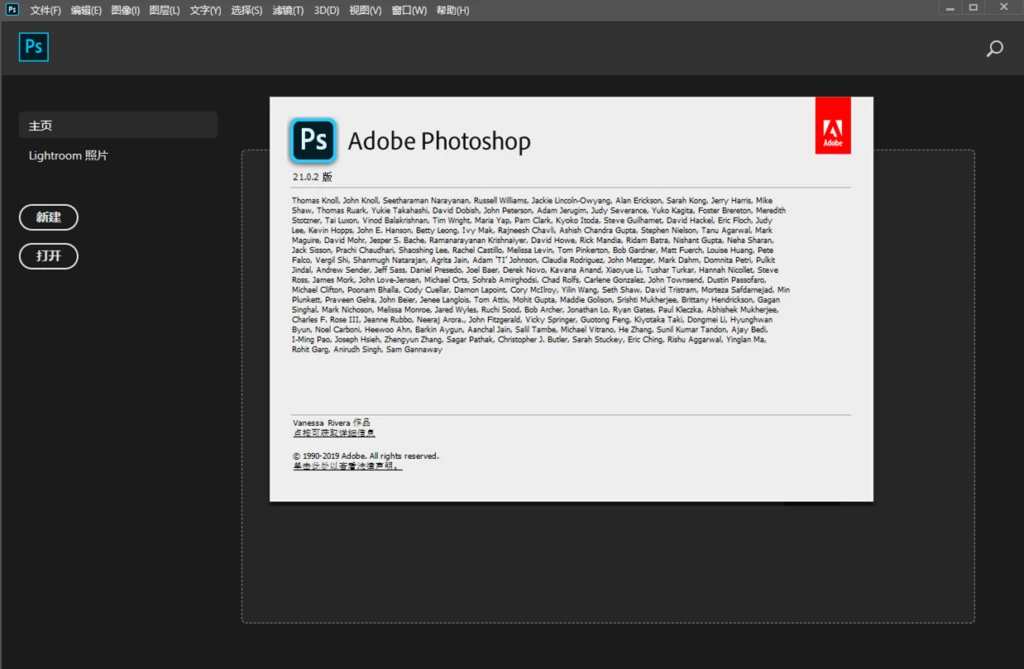The image size is (1024, 669).
Task: Click the 打开 button
Action: (49, 256)
